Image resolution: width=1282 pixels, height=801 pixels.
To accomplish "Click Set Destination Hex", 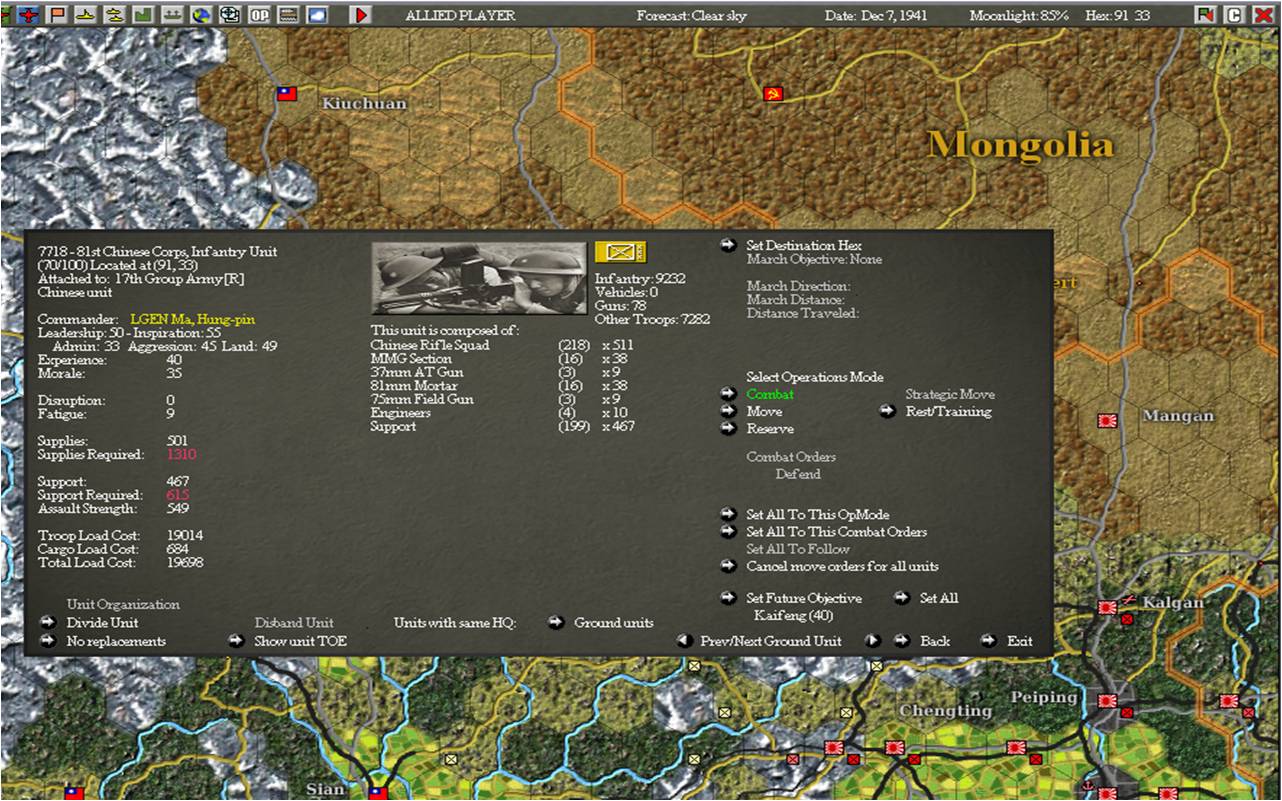I will point(803,246).
